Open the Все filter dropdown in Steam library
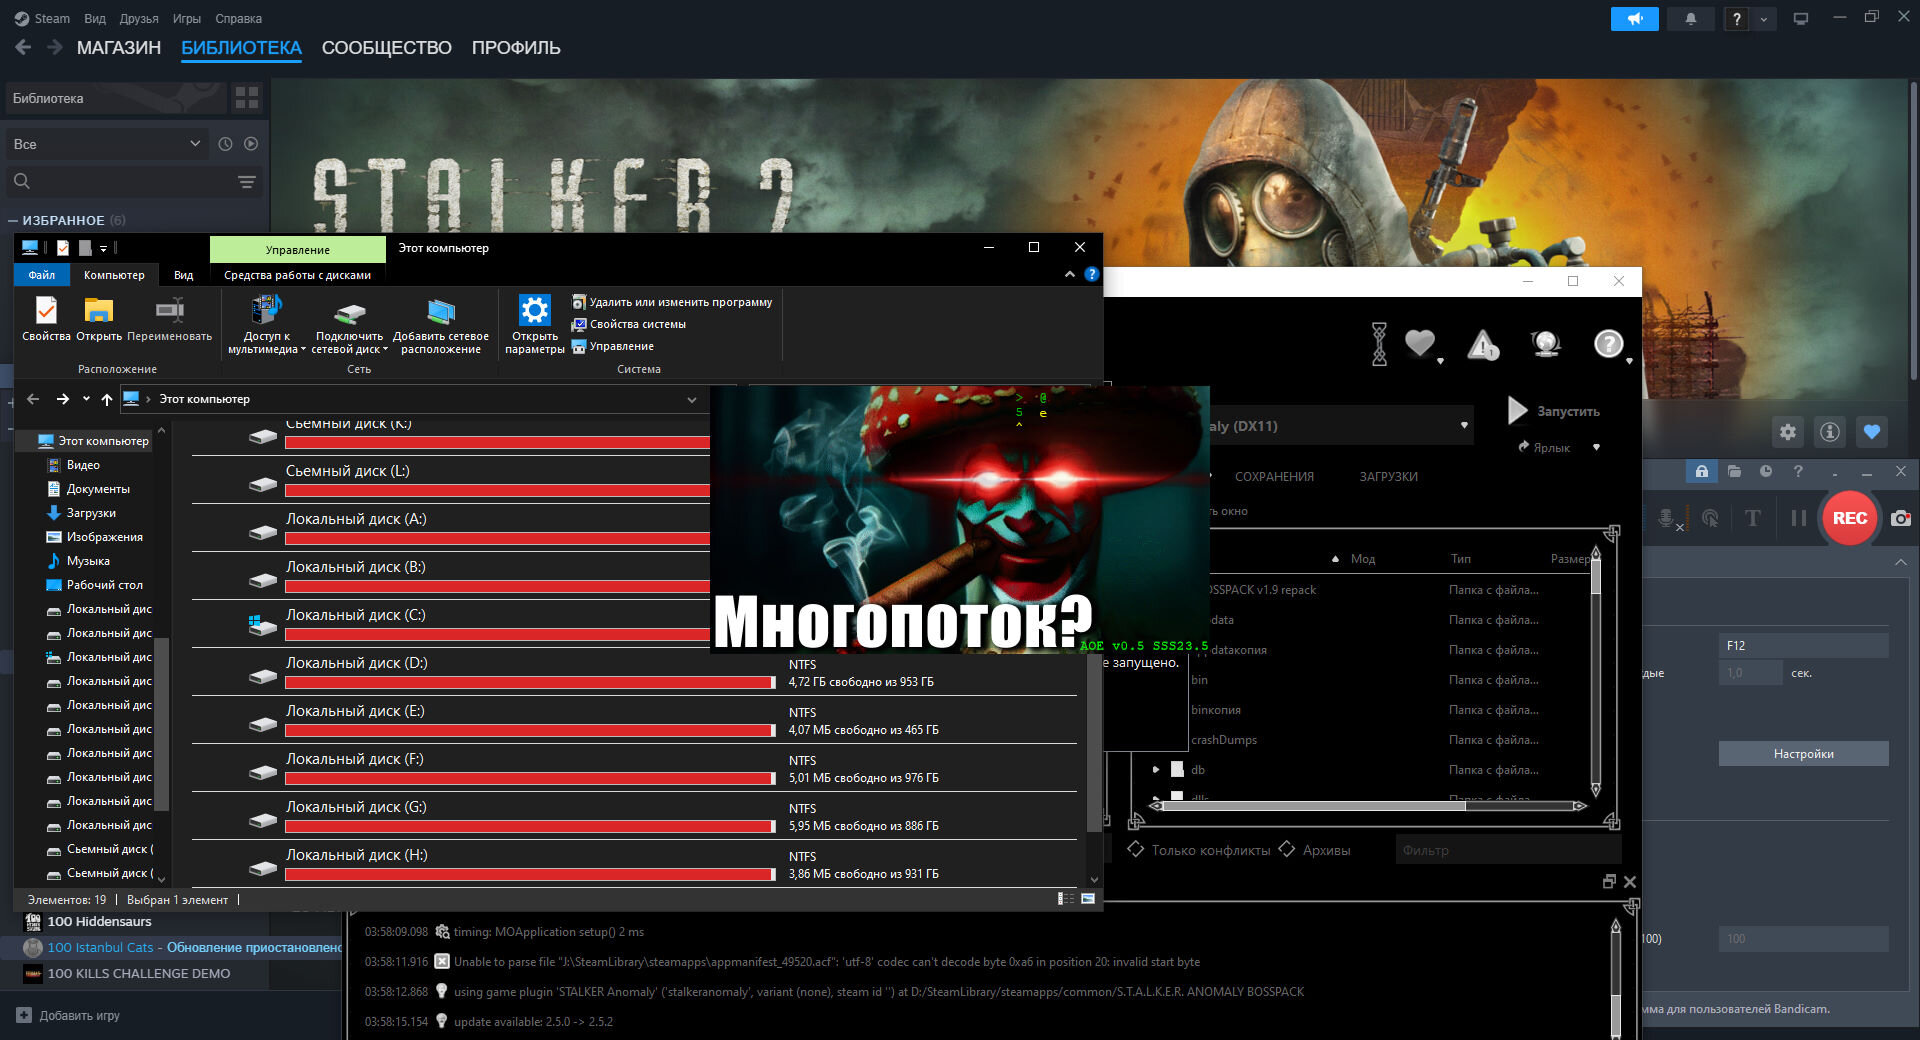1920x1040 pixels. (x=107, y=144)
